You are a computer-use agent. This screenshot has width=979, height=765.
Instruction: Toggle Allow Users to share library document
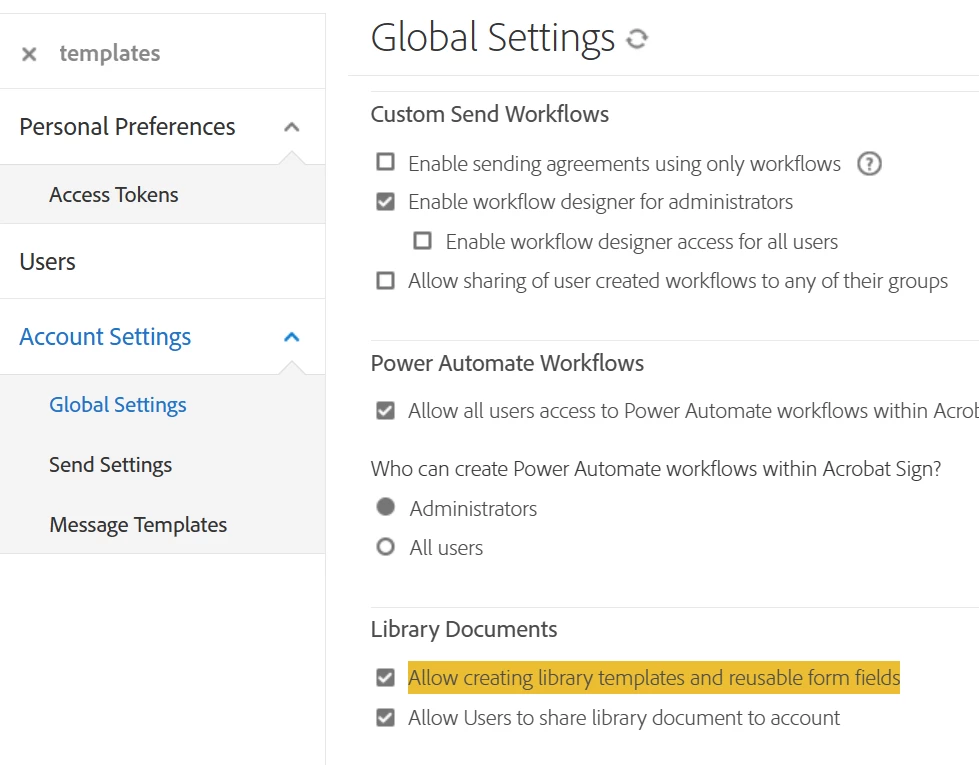coord(385,718)
